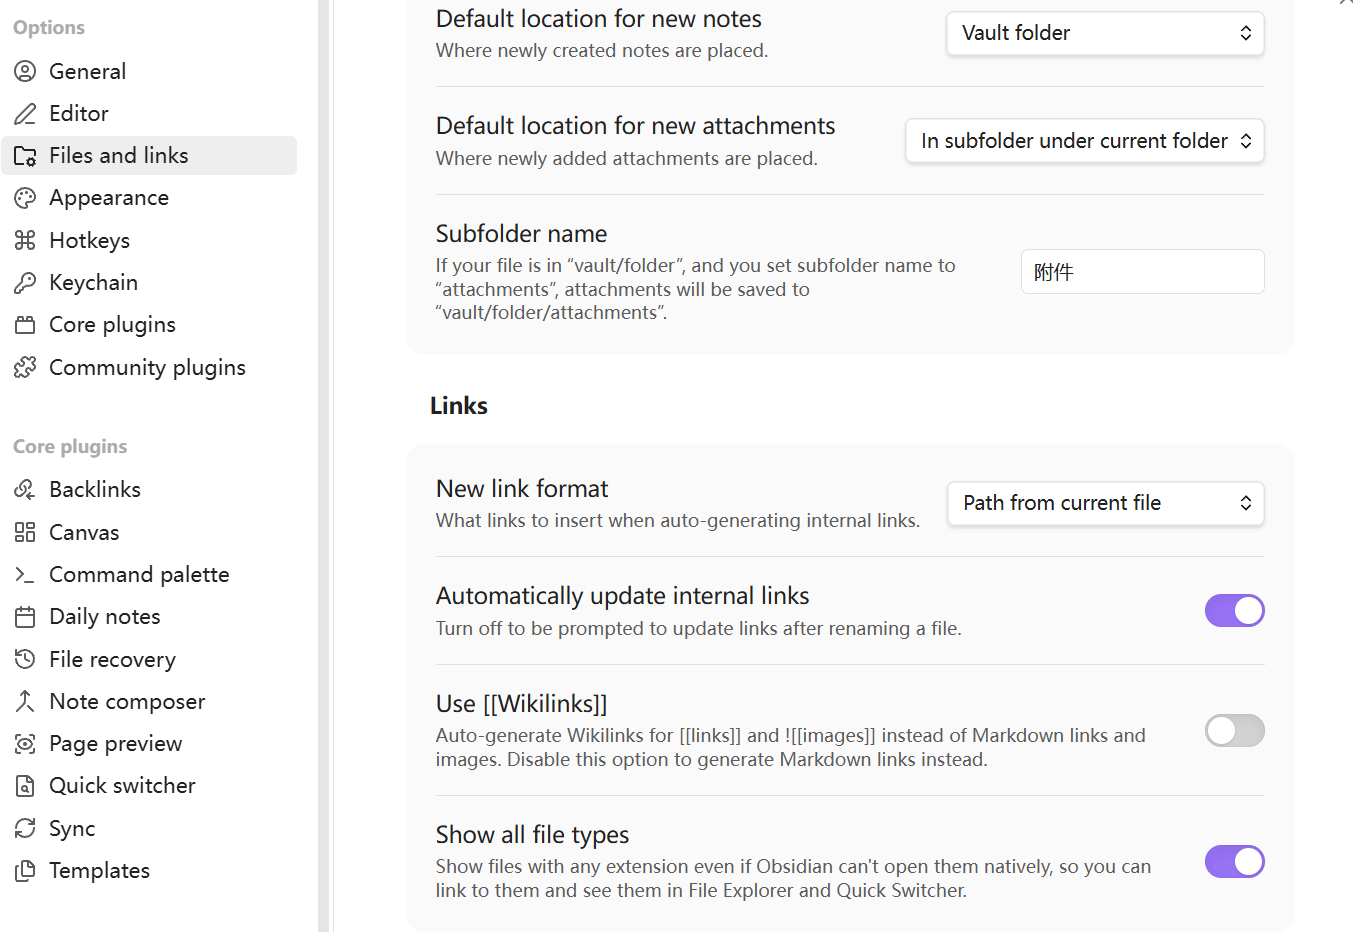Click the Subfolder name text field

coord(1142,272)
